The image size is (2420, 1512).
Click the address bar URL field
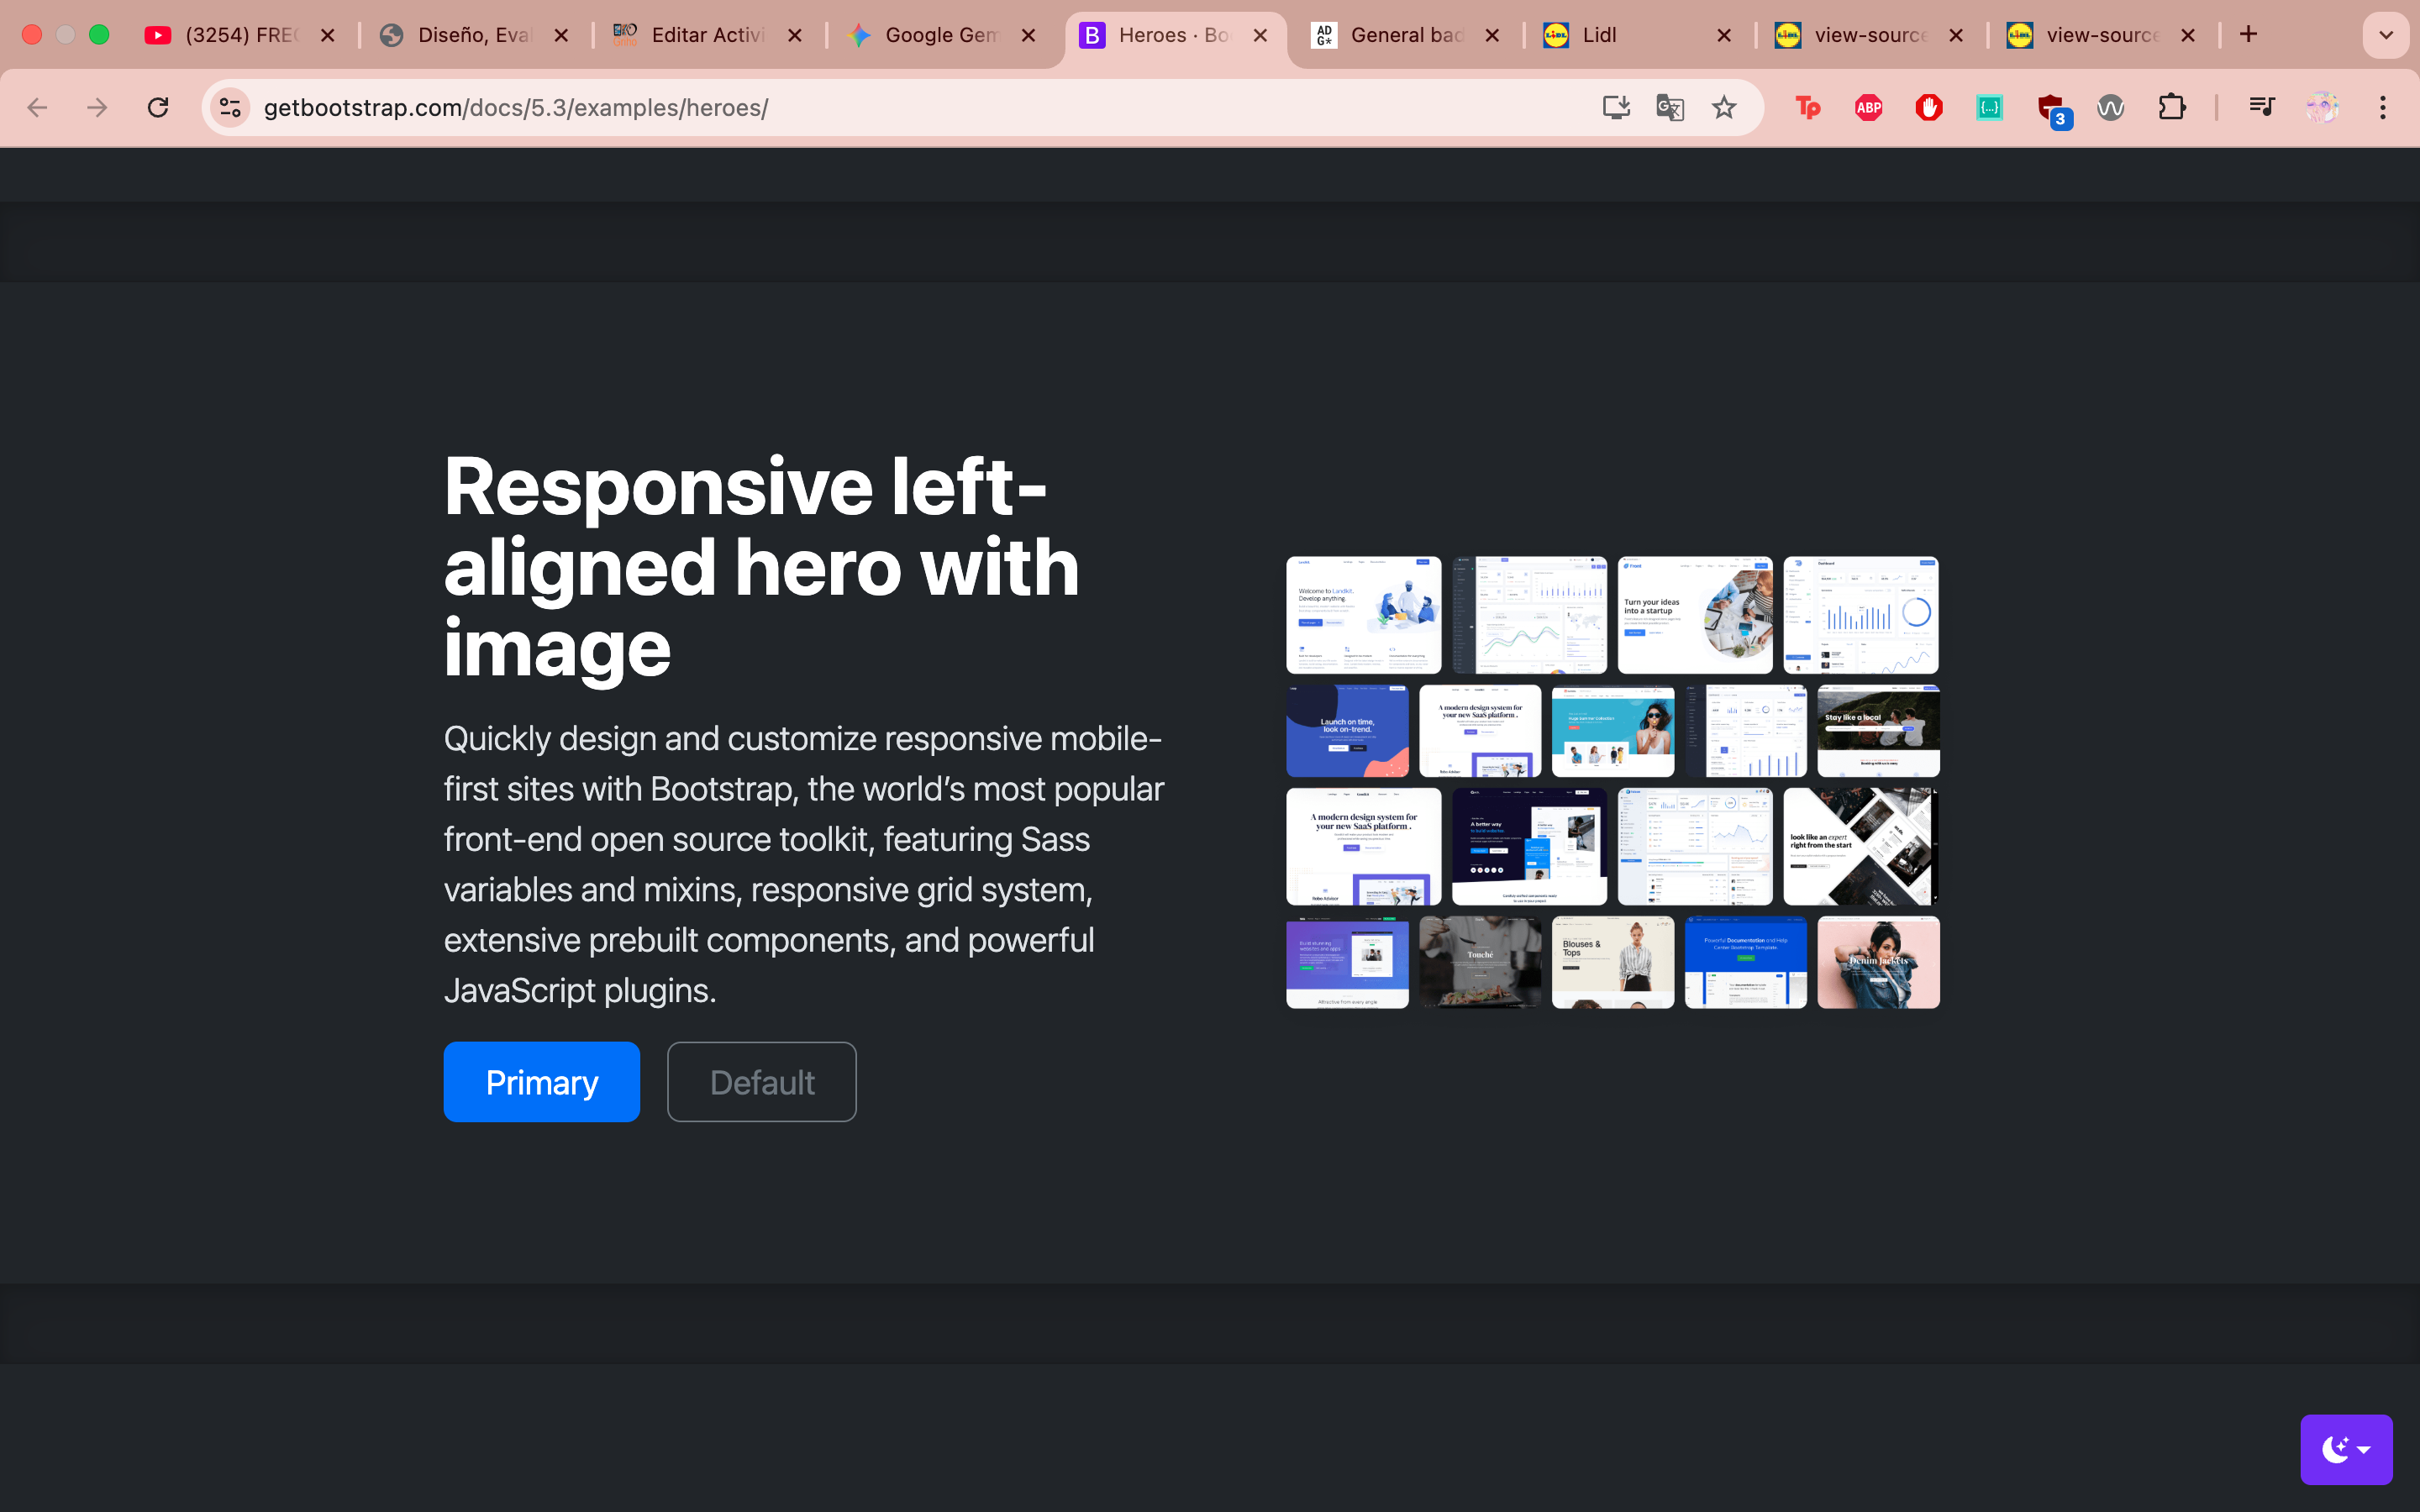click(900, 107)
